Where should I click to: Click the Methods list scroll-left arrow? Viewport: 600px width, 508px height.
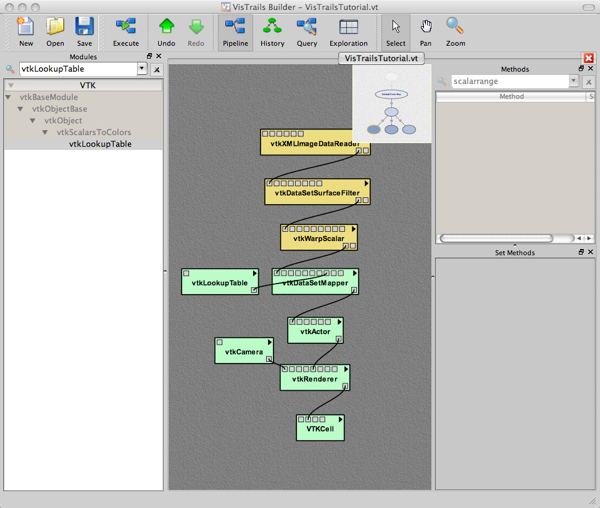point(579,238)
